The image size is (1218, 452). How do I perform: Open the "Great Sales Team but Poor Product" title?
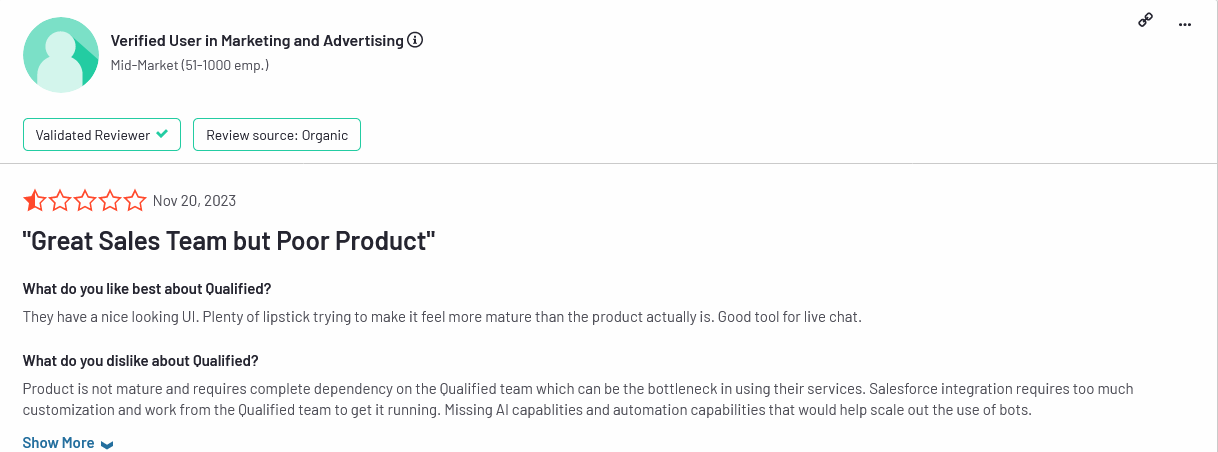(229, 241)
